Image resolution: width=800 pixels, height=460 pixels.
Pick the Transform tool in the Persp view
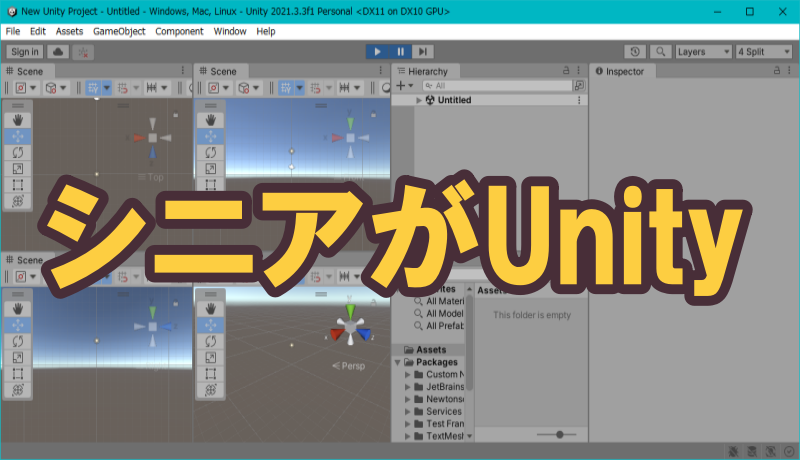tap(211, 390)
